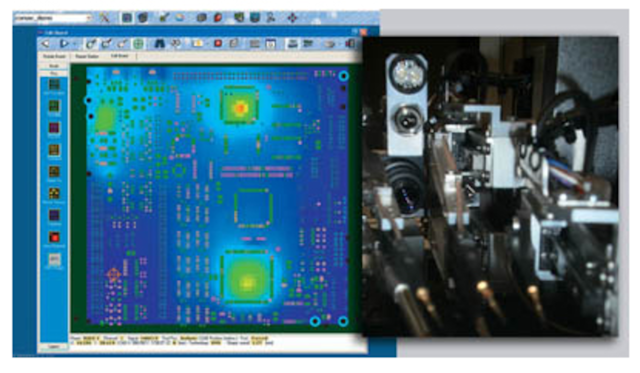Select the red square plot icon in sidebar
This screenshot has height=373, width=640.
54,237
